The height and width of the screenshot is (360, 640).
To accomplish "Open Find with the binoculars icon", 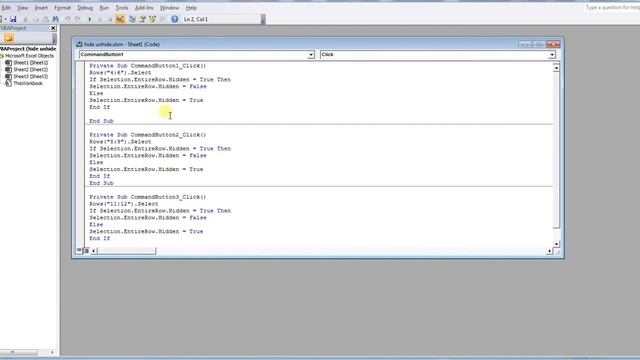I will coord(56,19).
